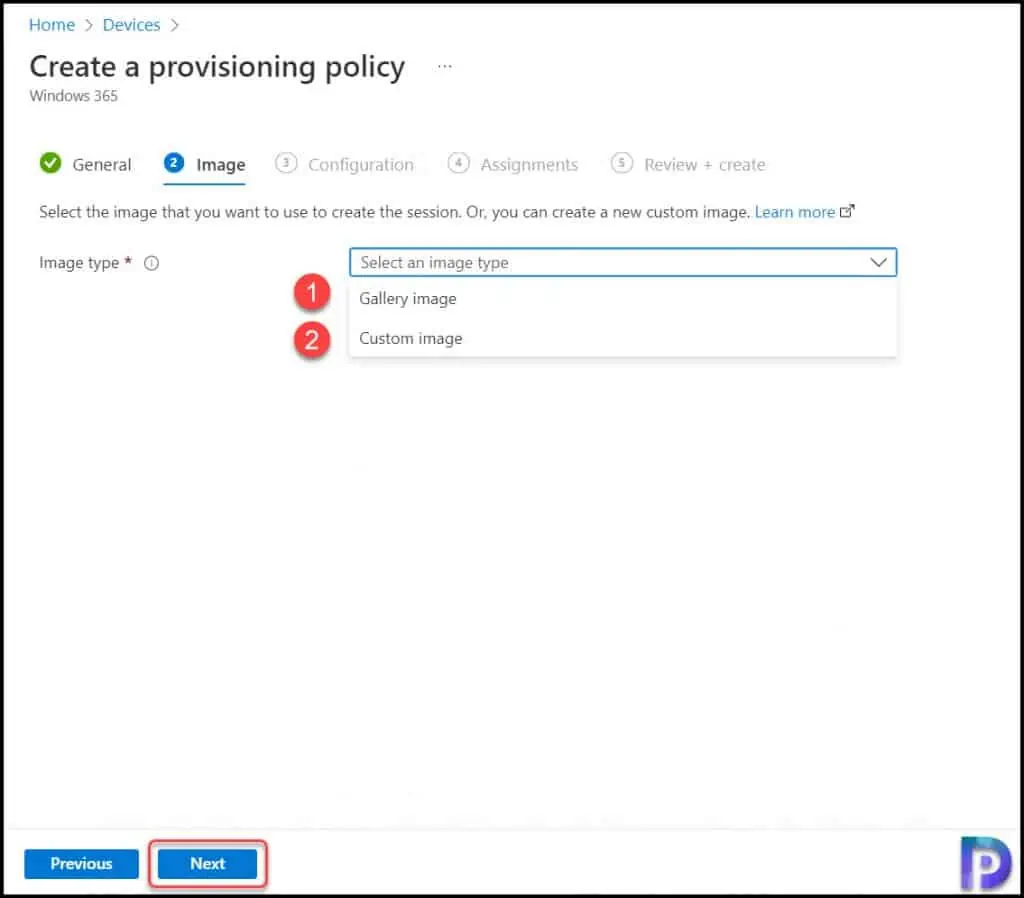Choose Custom image option
The image size is (1024, 898).
623,338
